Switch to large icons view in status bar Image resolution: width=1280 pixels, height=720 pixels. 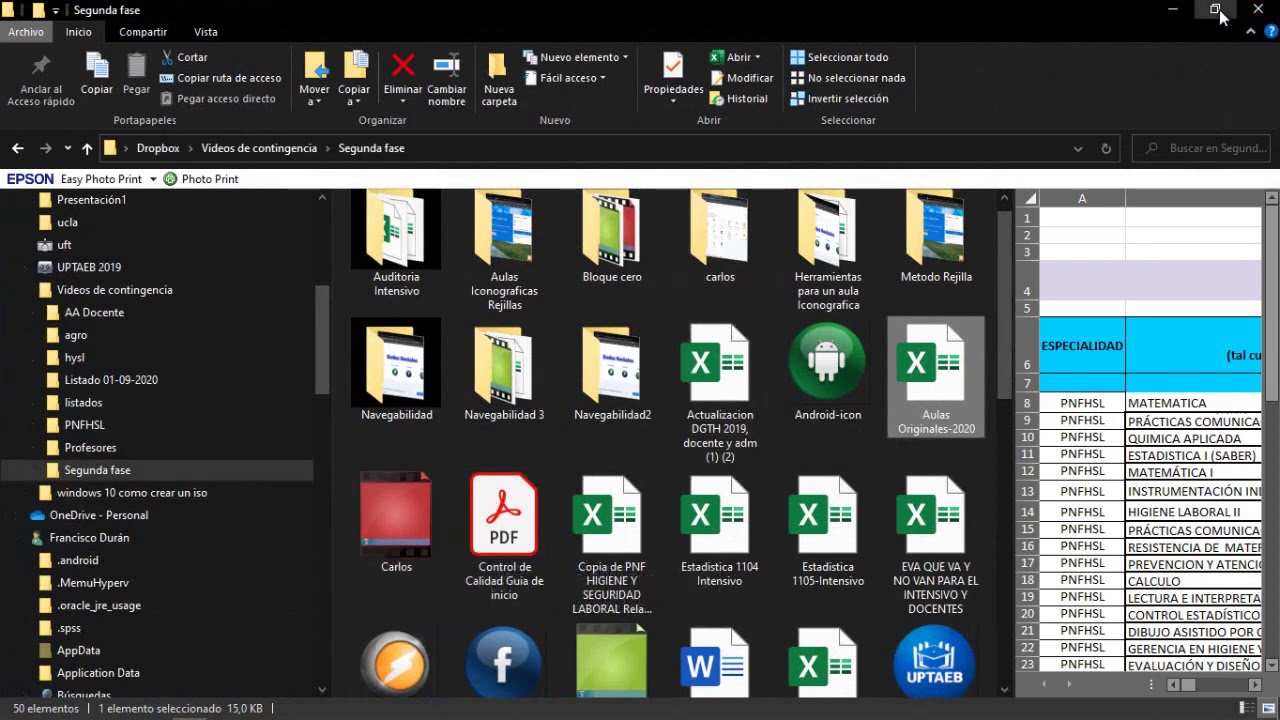pyautogui.click(x=1268, y=708)
